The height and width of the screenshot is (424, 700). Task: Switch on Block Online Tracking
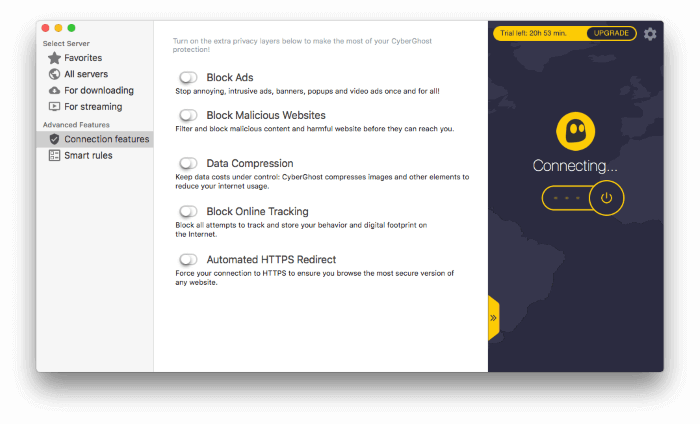(x=188, y=212)
